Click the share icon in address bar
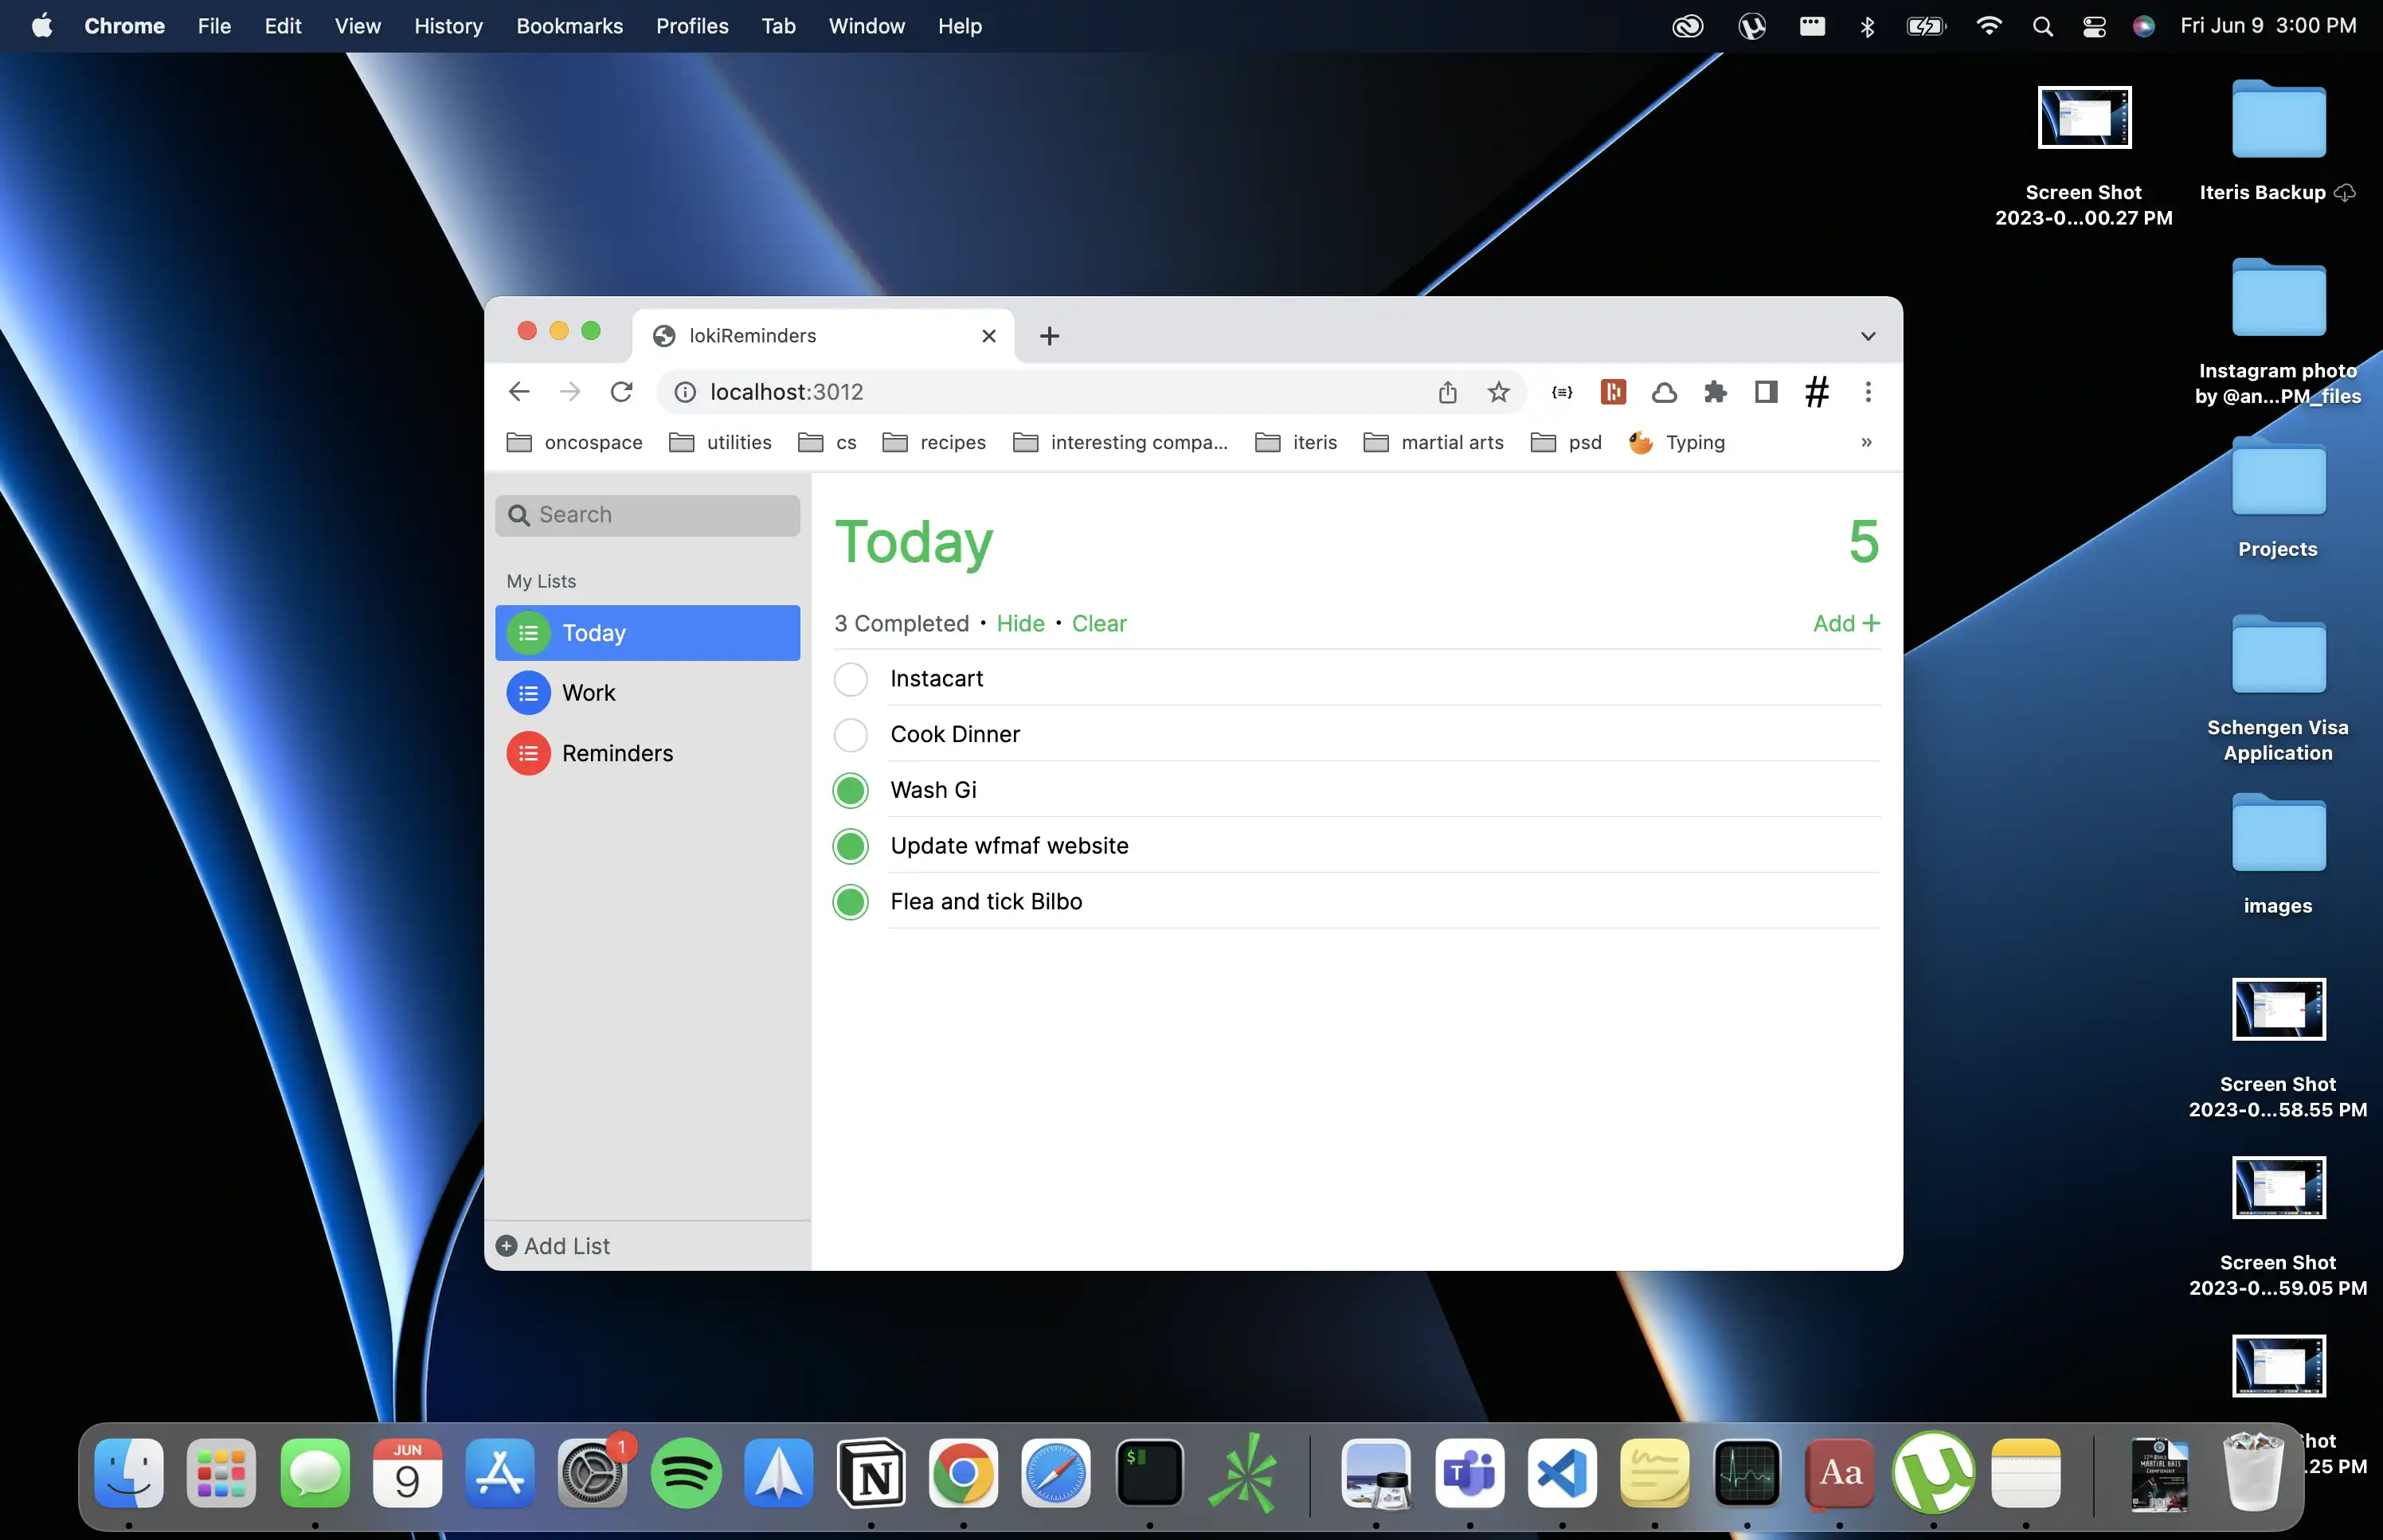 1447,392
